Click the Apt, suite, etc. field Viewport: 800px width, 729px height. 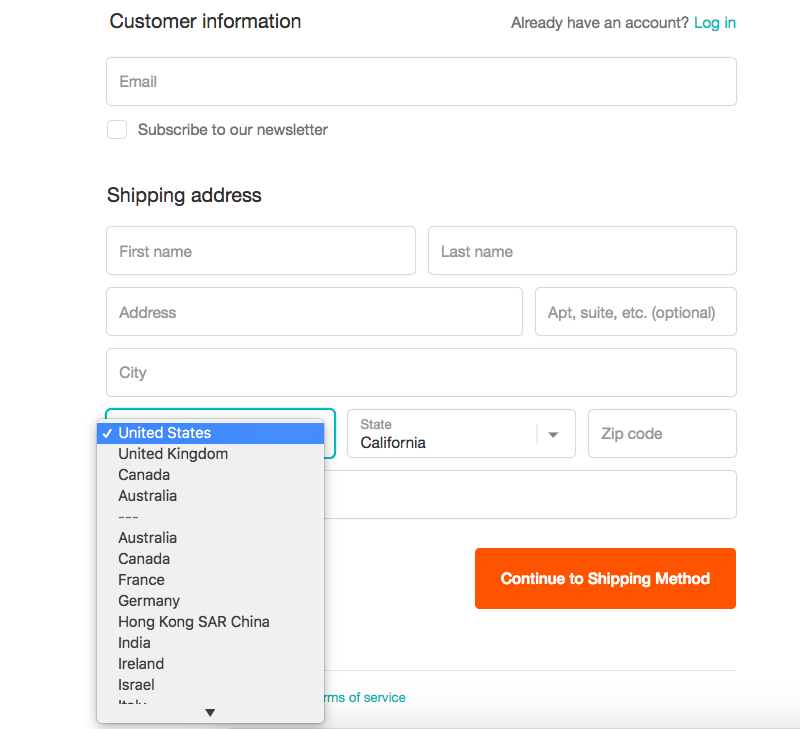[x=635, y=312]
